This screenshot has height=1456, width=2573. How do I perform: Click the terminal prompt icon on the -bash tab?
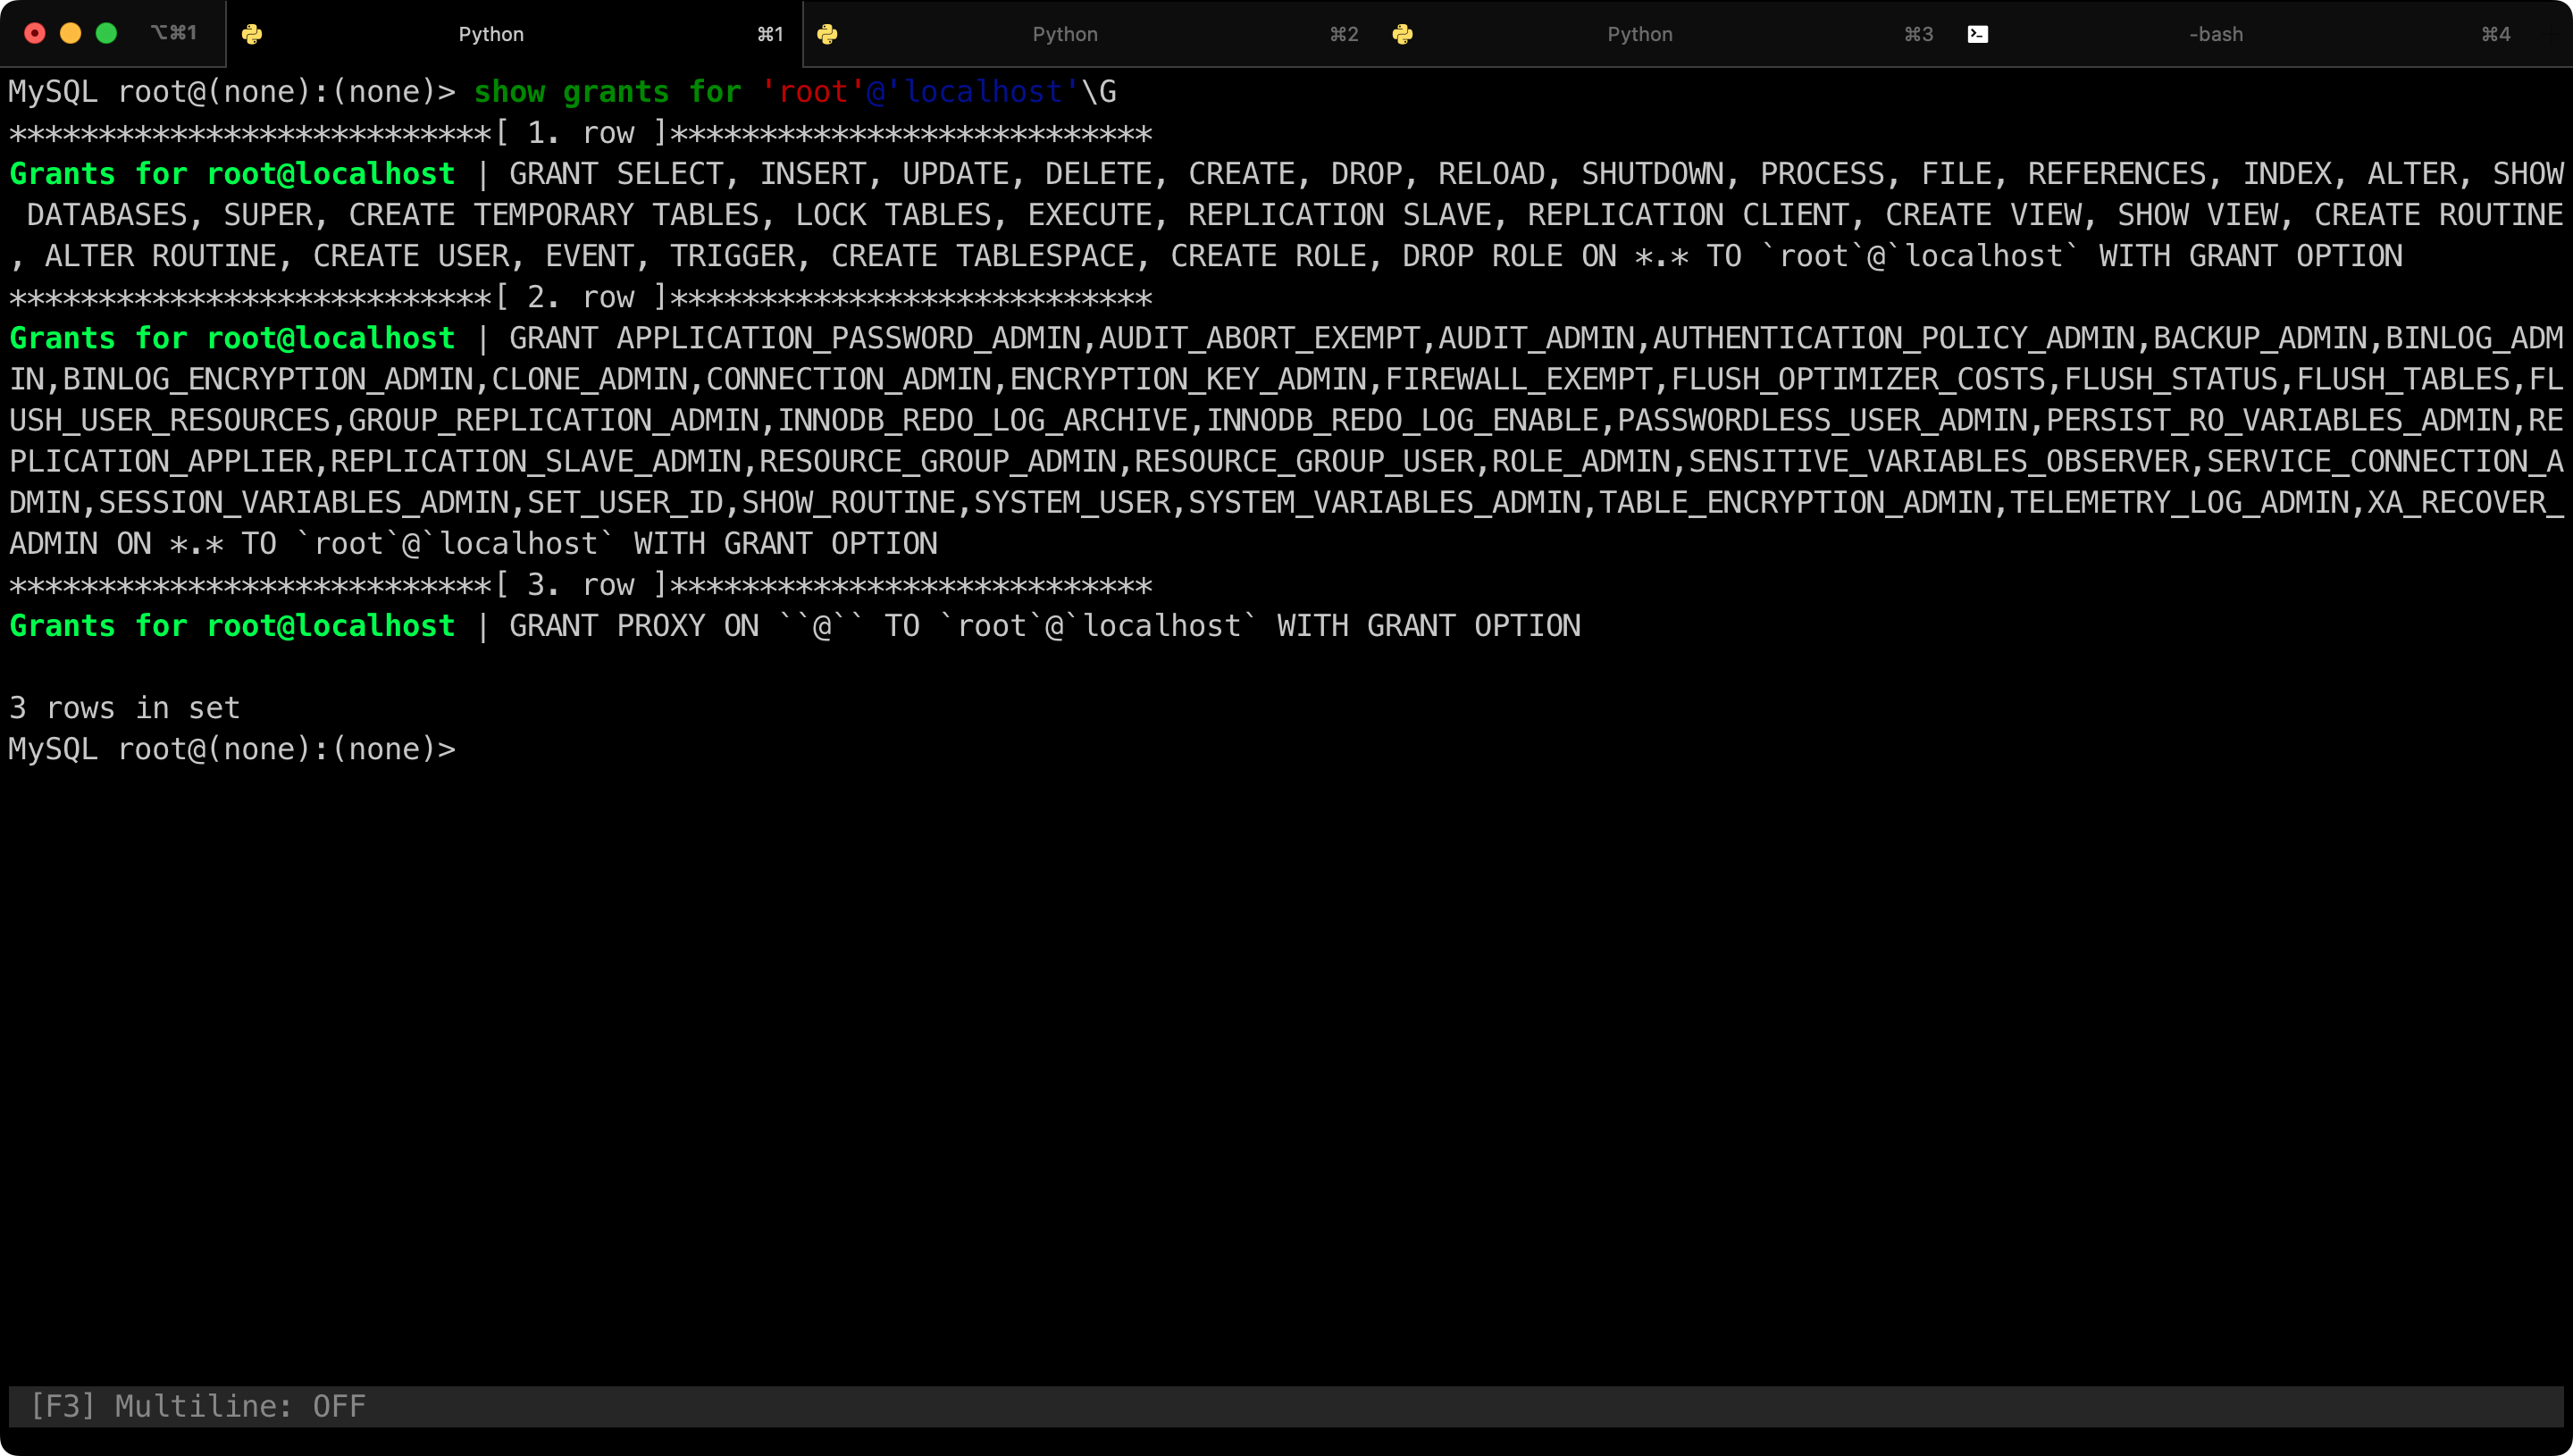pyautogui.click(x=1977, y=34)
